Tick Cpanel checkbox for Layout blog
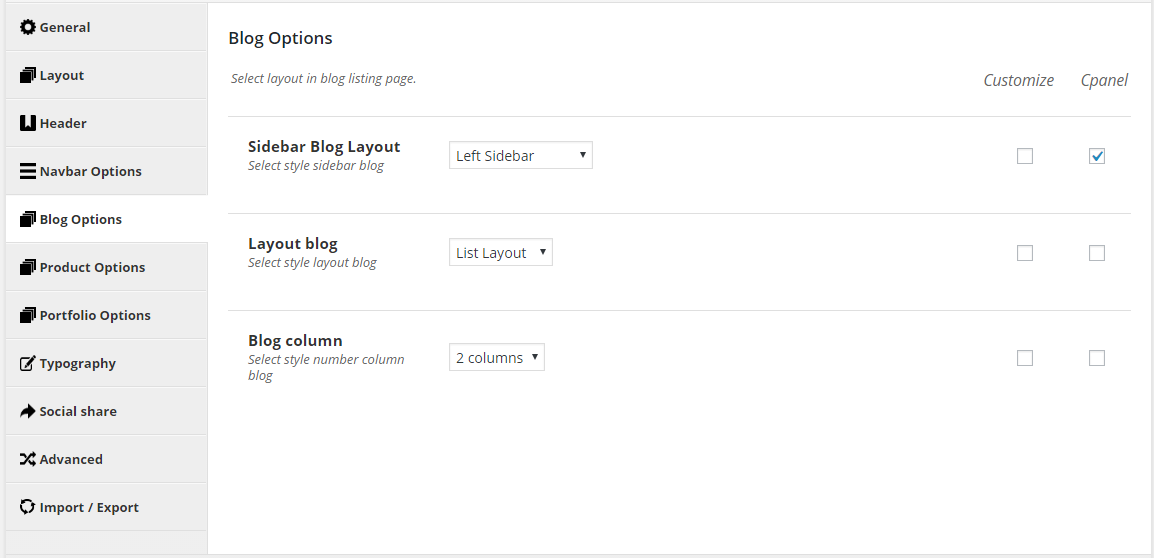1154x558 pixels. (1097, 253)
